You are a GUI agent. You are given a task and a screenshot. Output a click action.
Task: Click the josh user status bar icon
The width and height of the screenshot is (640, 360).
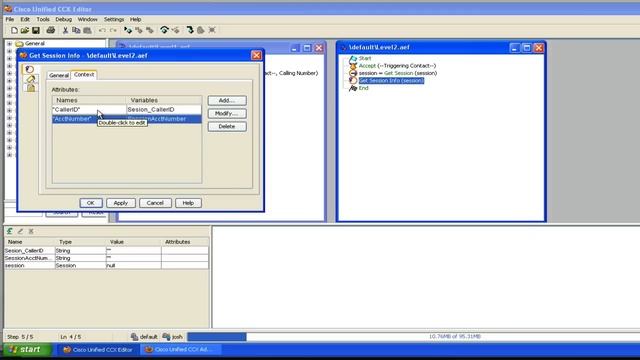tap(166, 337)
